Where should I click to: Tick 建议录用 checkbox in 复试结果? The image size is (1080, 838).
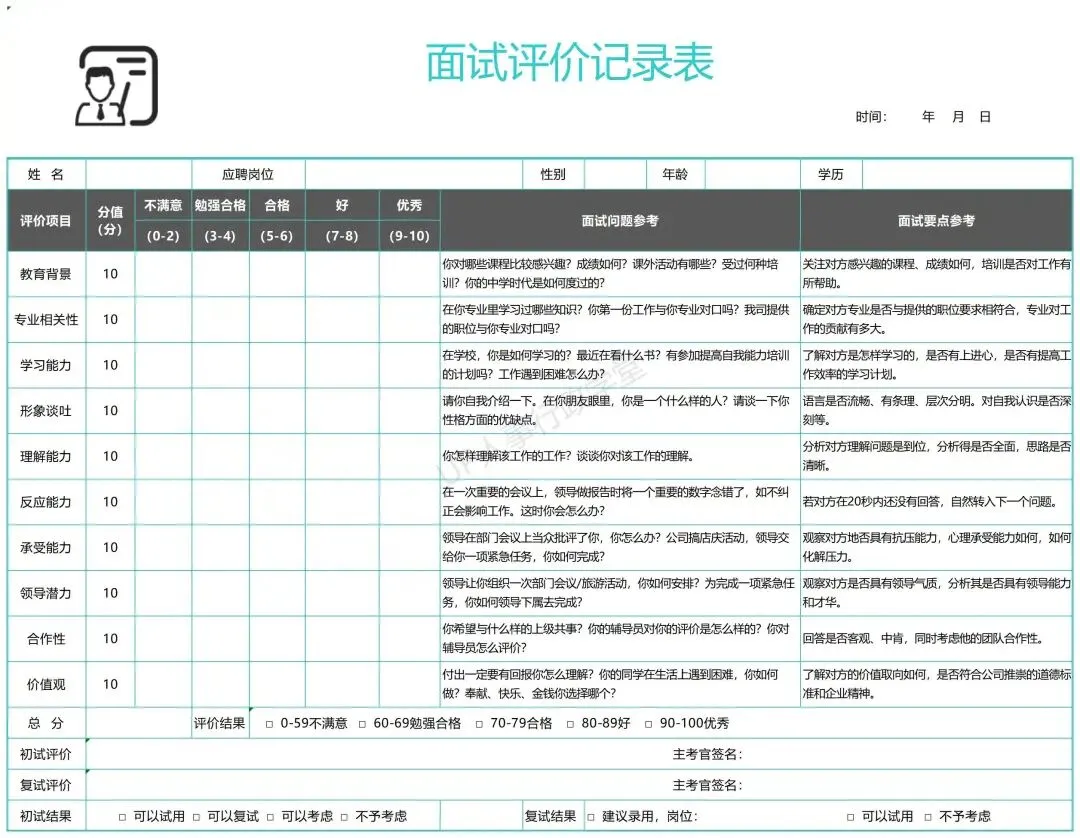click(x=591, y=817)
